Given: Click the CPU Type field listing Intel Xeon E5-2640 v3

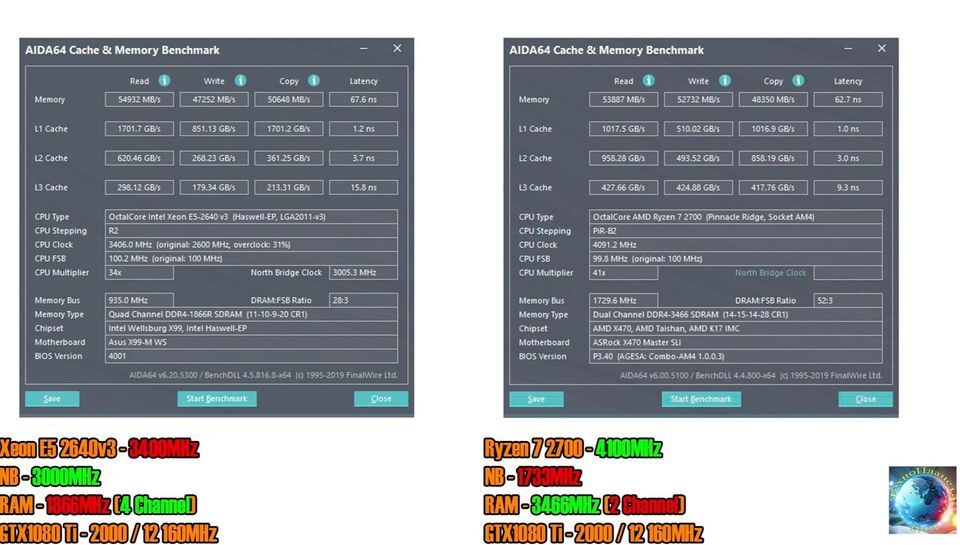Looking at the screenshot, I should 250,217.
